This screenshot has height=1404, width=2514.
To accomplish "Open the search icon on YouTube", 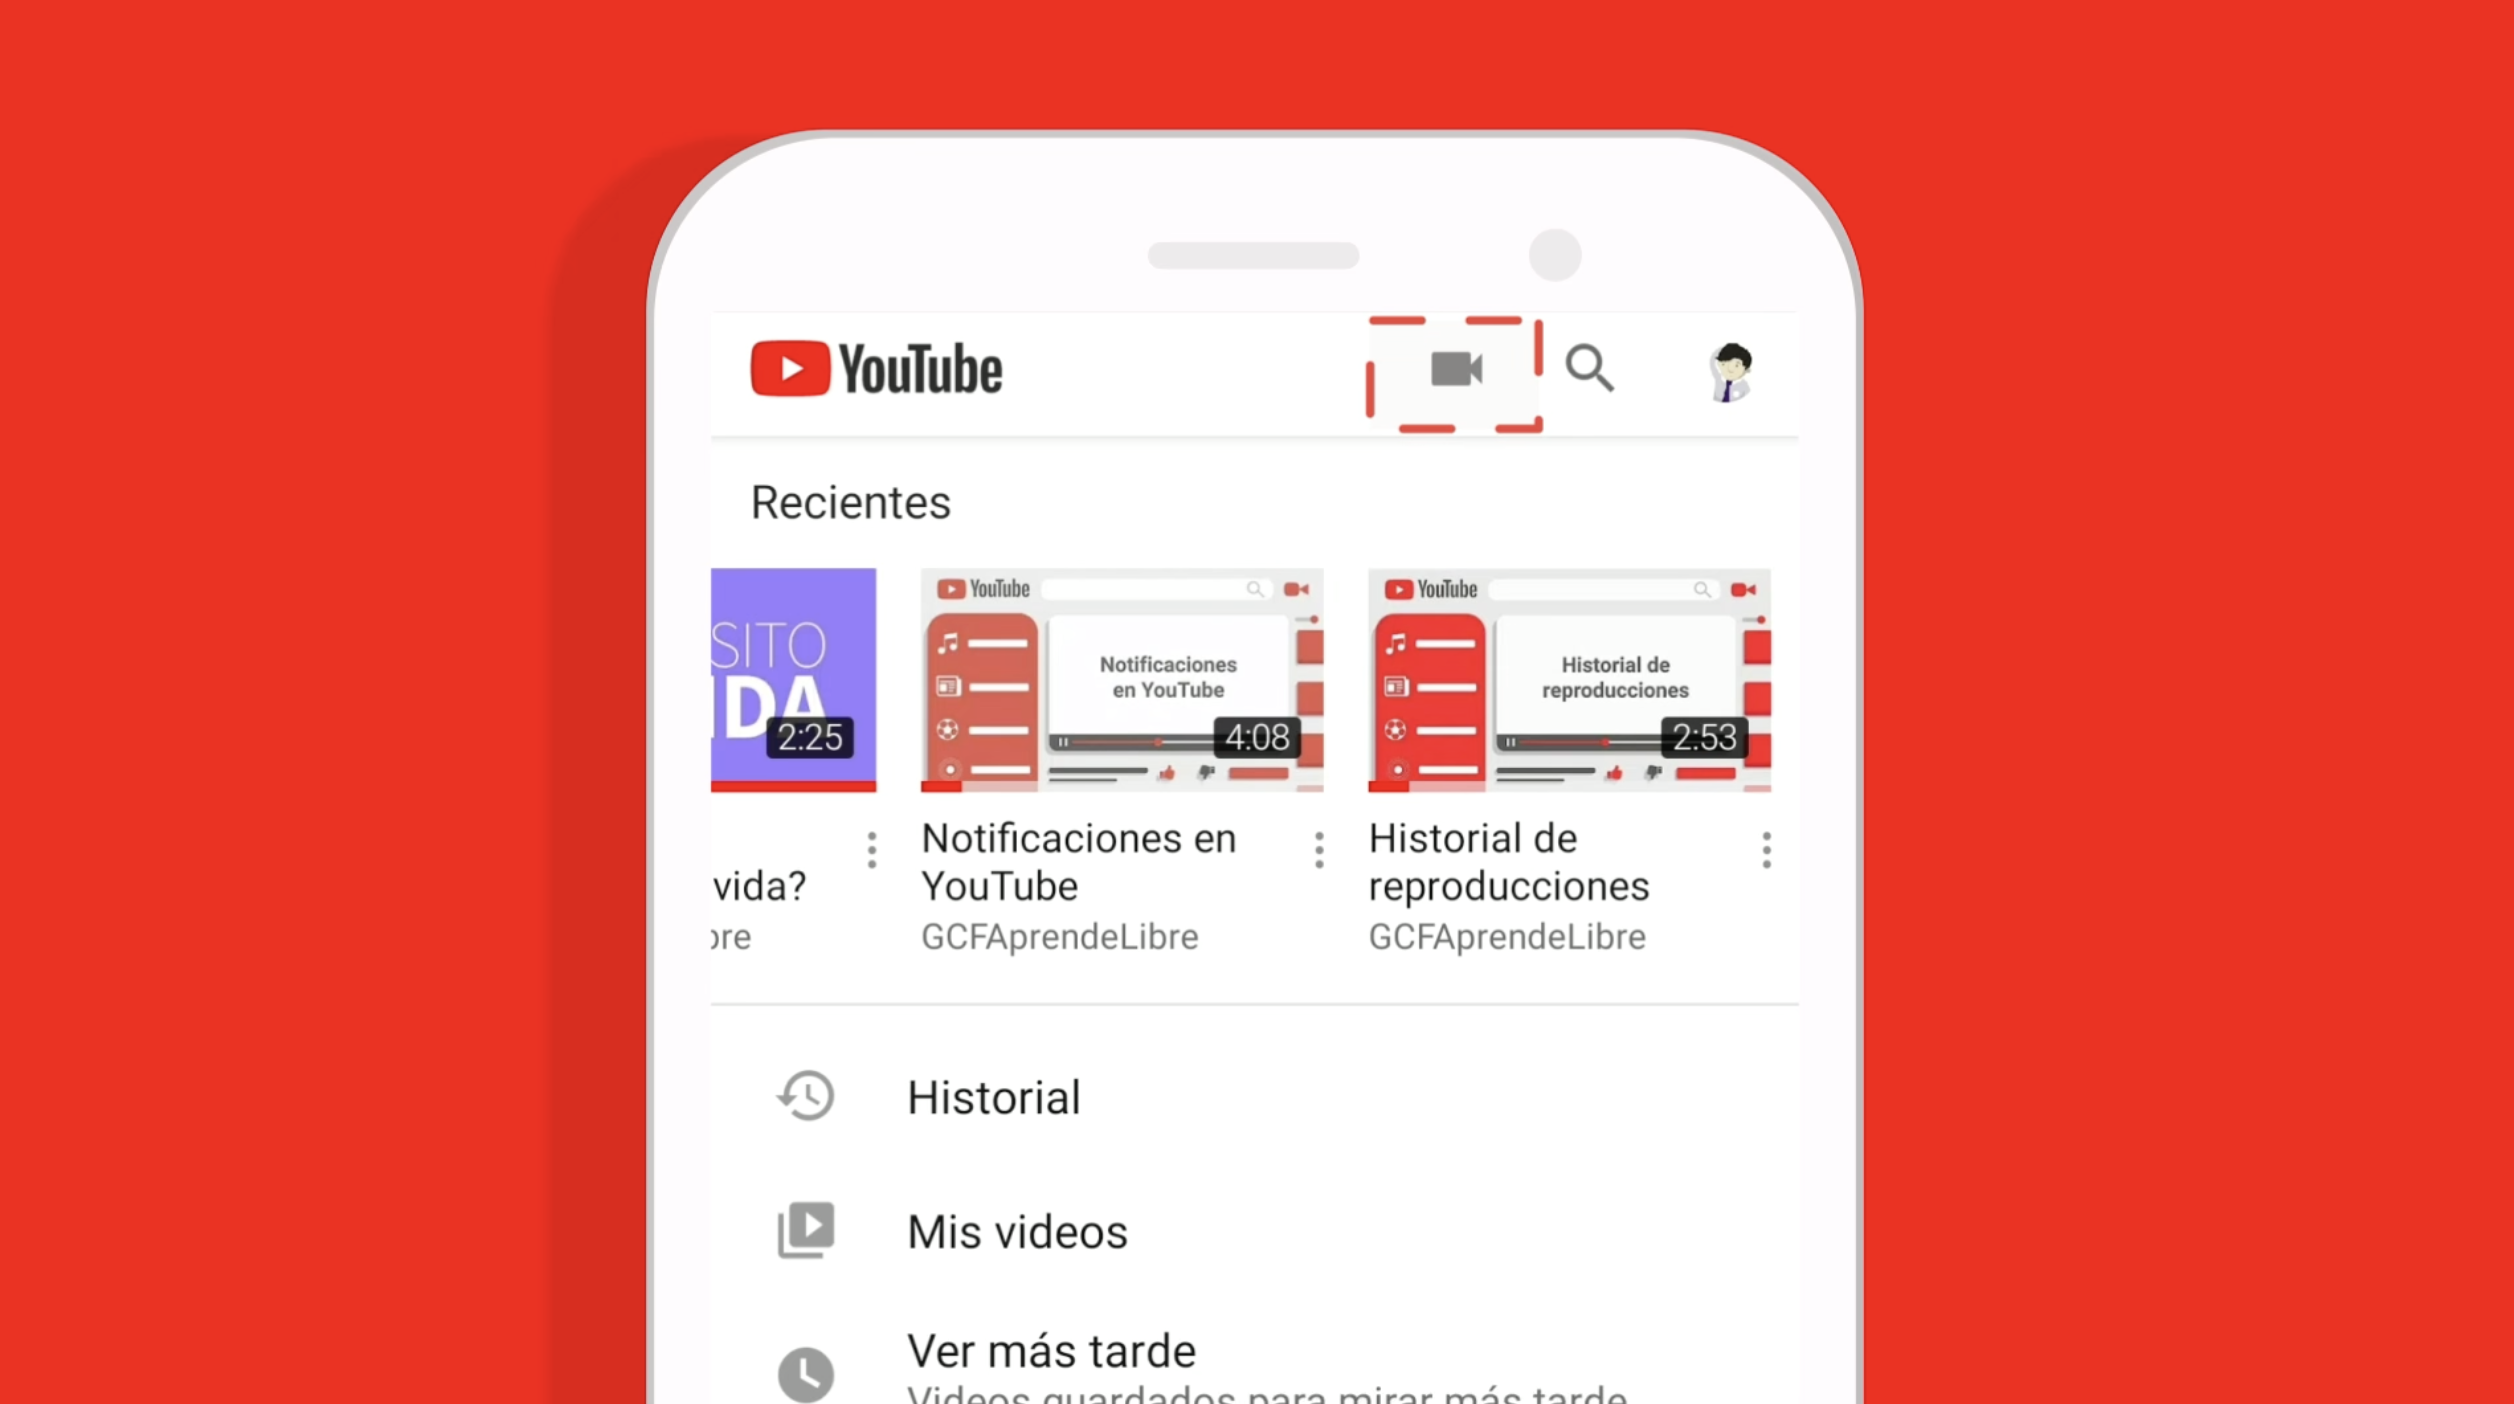I will 1590,368.
